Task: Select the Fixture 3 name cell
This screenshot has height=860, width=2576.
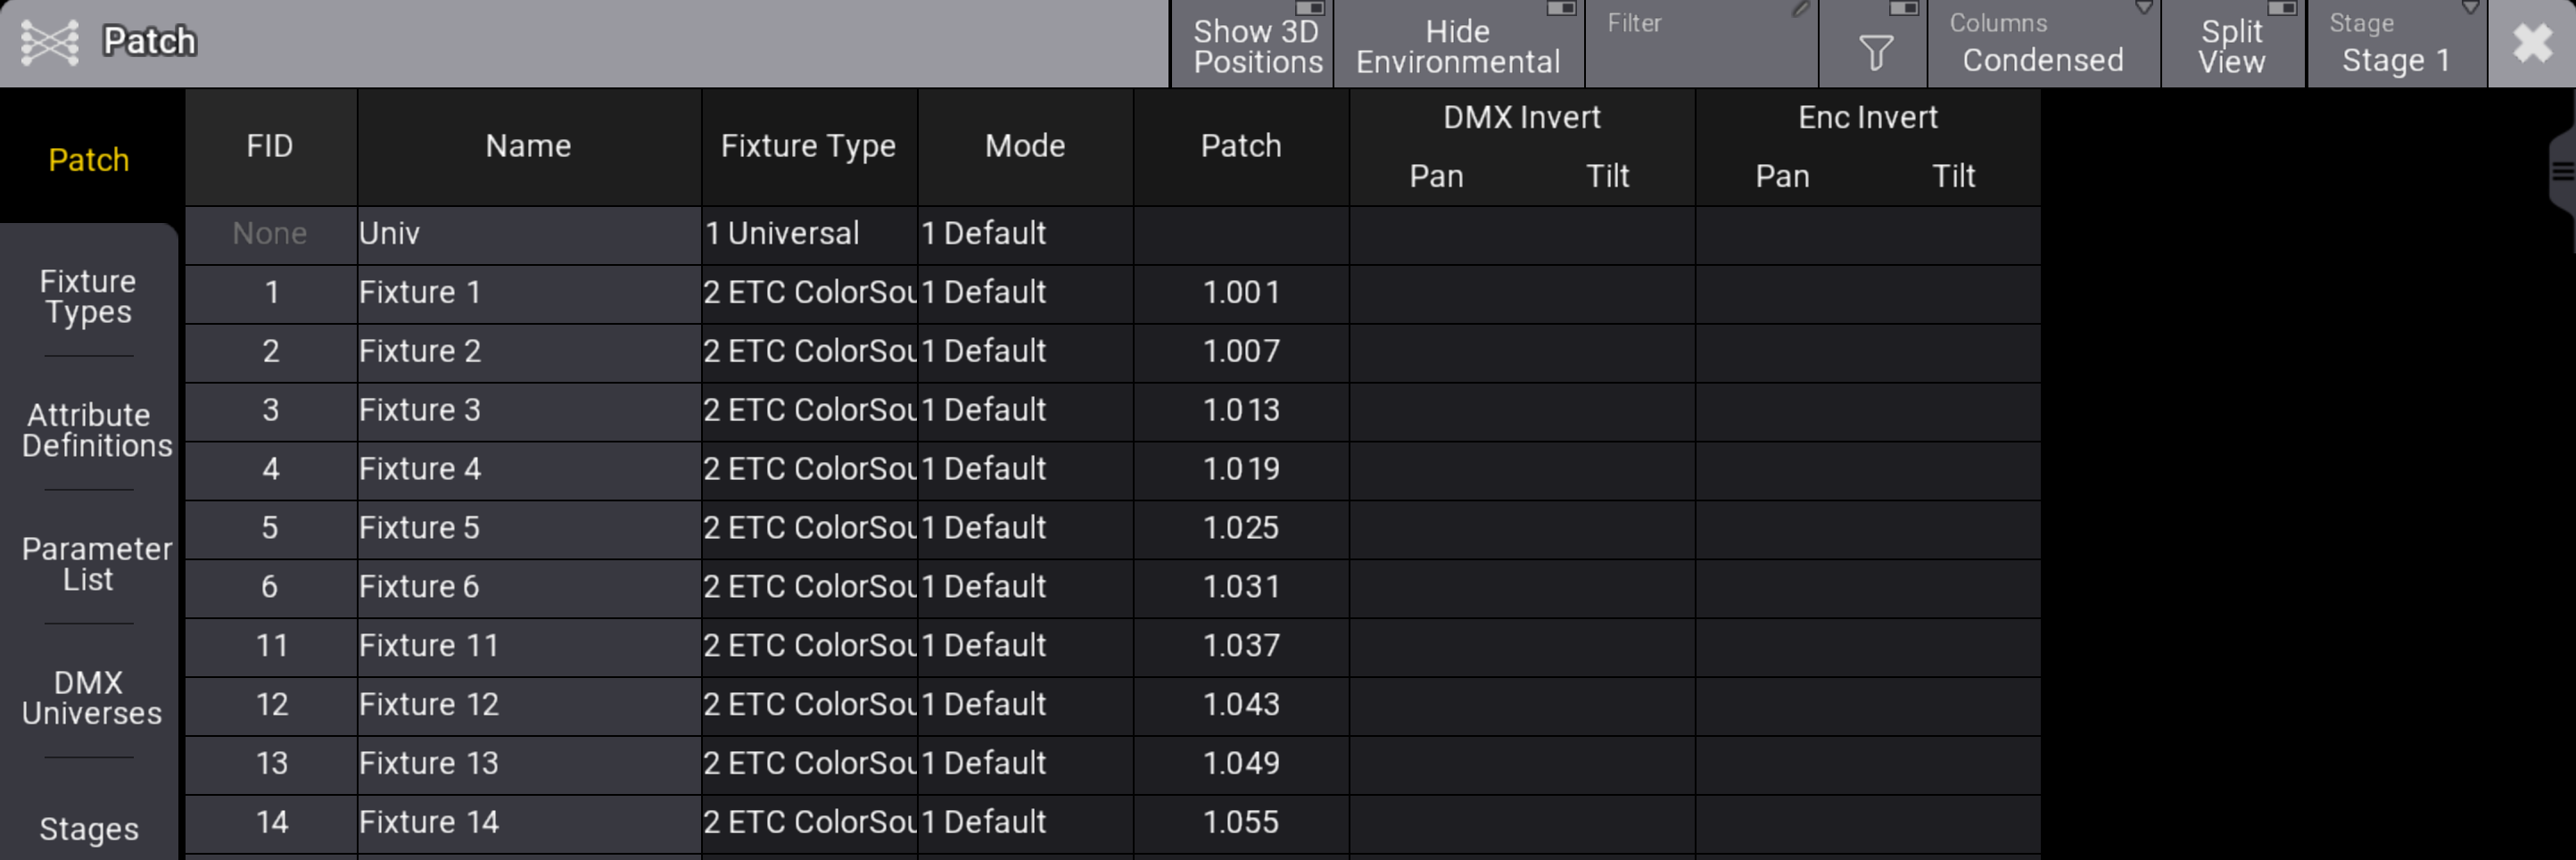Action: click(x=528, y=410)
